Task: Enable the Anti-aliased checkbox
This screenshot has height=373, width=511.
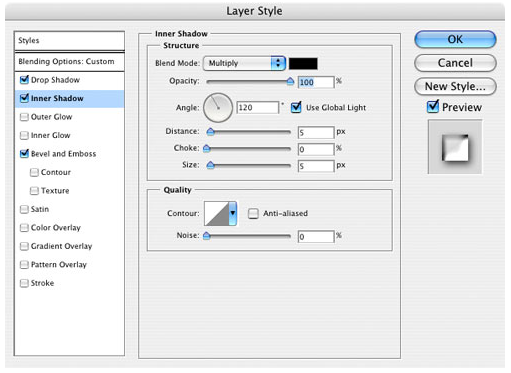Action: click(253, 213)
